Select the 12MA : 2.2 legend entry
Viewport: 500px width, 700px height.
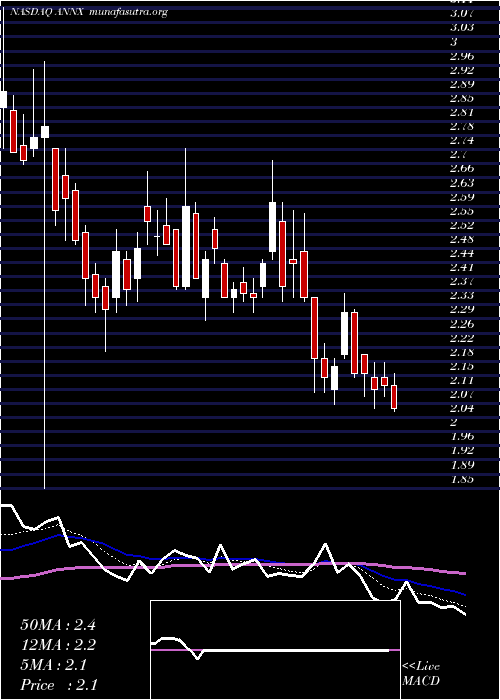pyautogui.click(x=58, y=645)
